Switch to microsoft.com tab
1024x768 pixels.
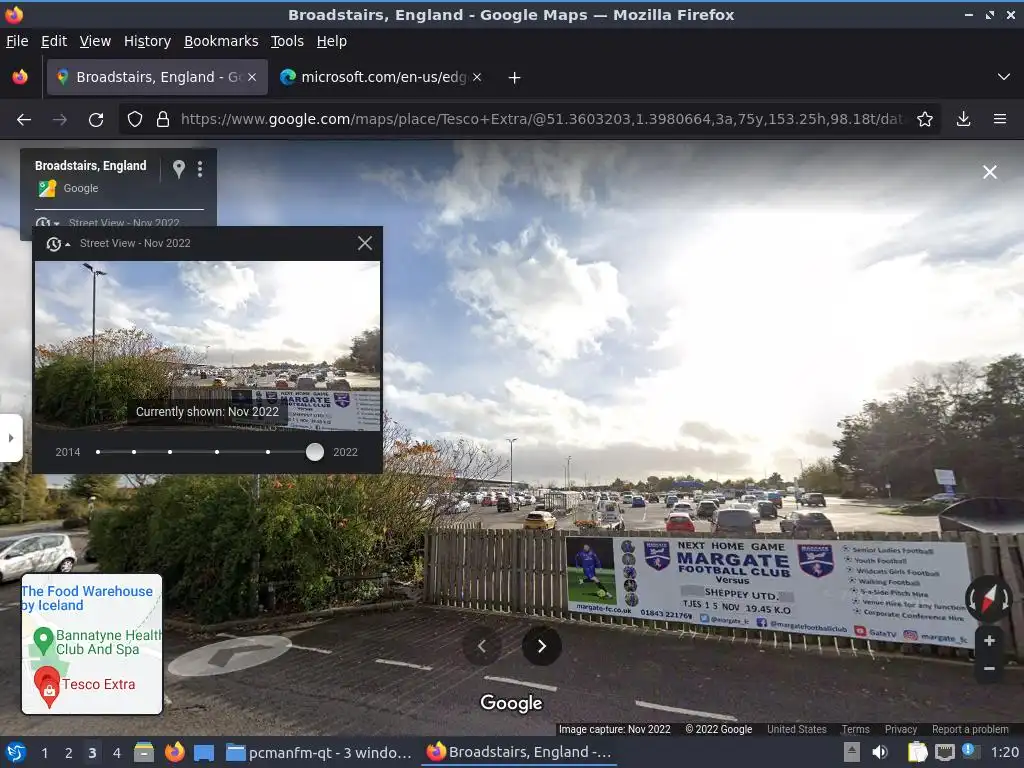click(381, 77)
